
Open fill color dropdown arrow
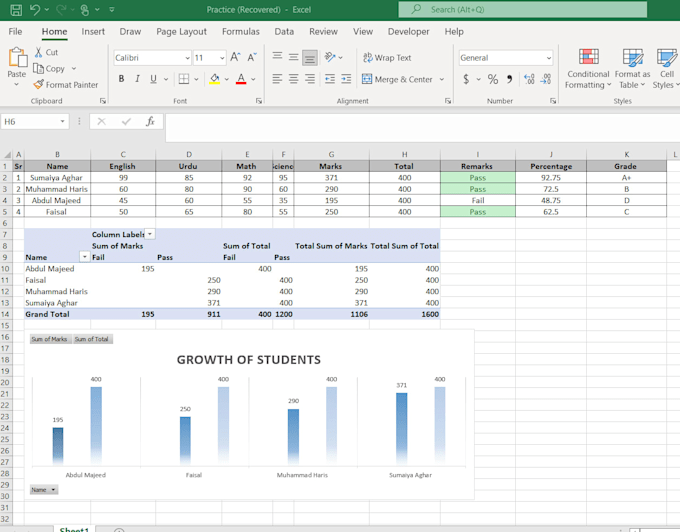tap(226, 79)
